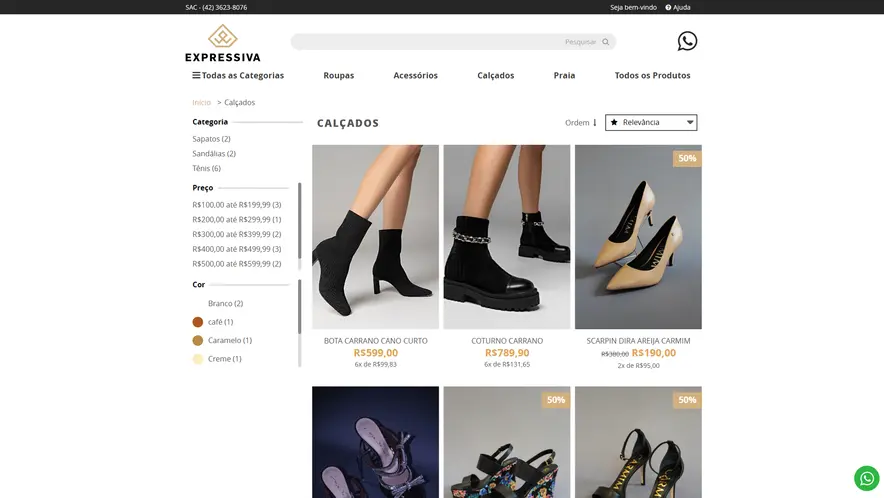
Task: Open the floral platform sandal product image
Action: pos(507,442)
